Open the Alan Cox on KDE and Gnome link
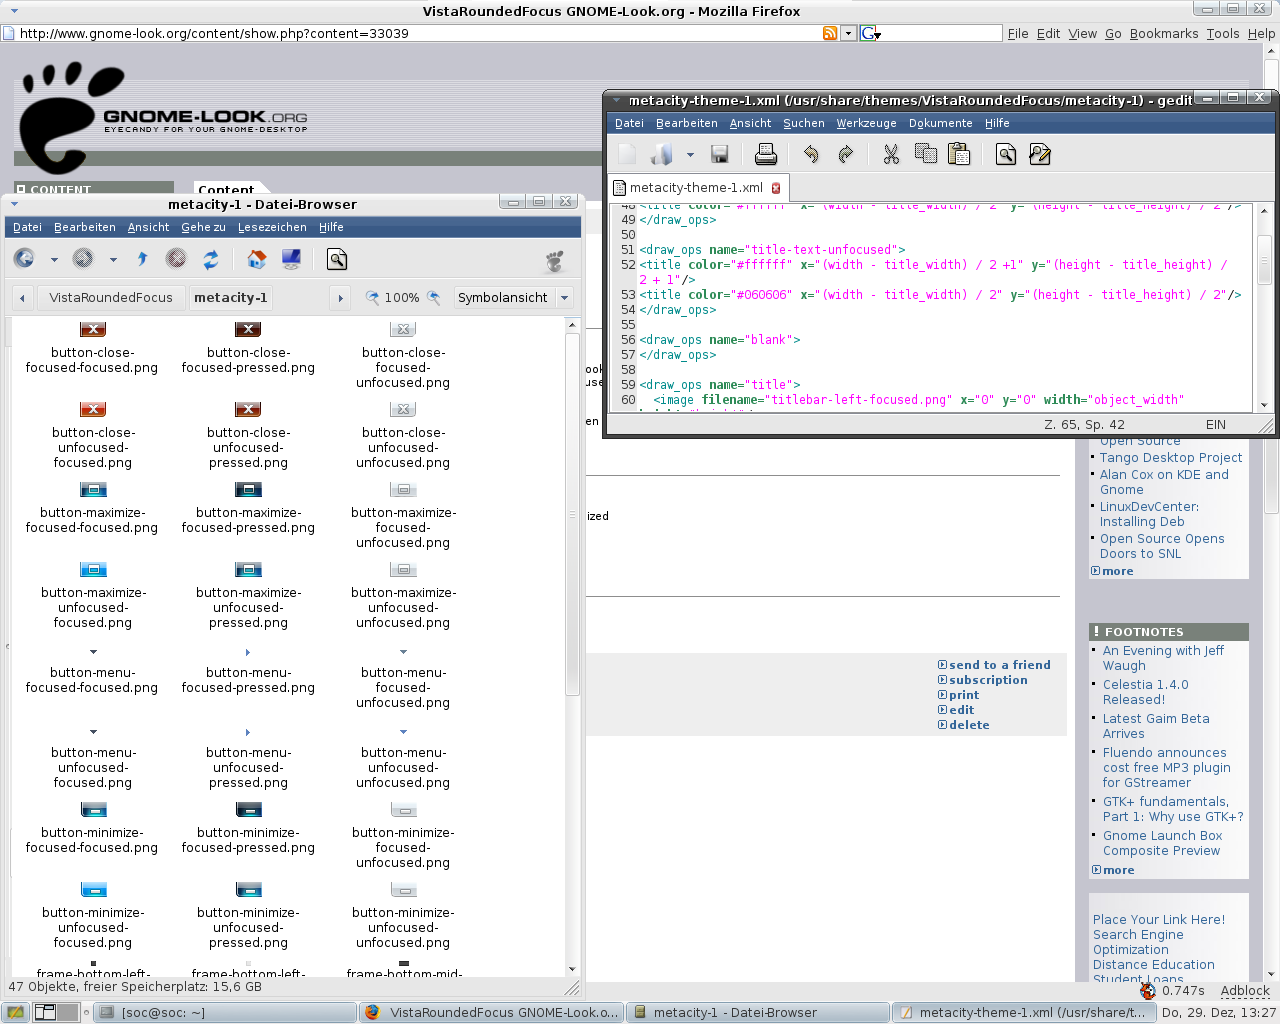 pyautogui.click(x=1164, y=482)
